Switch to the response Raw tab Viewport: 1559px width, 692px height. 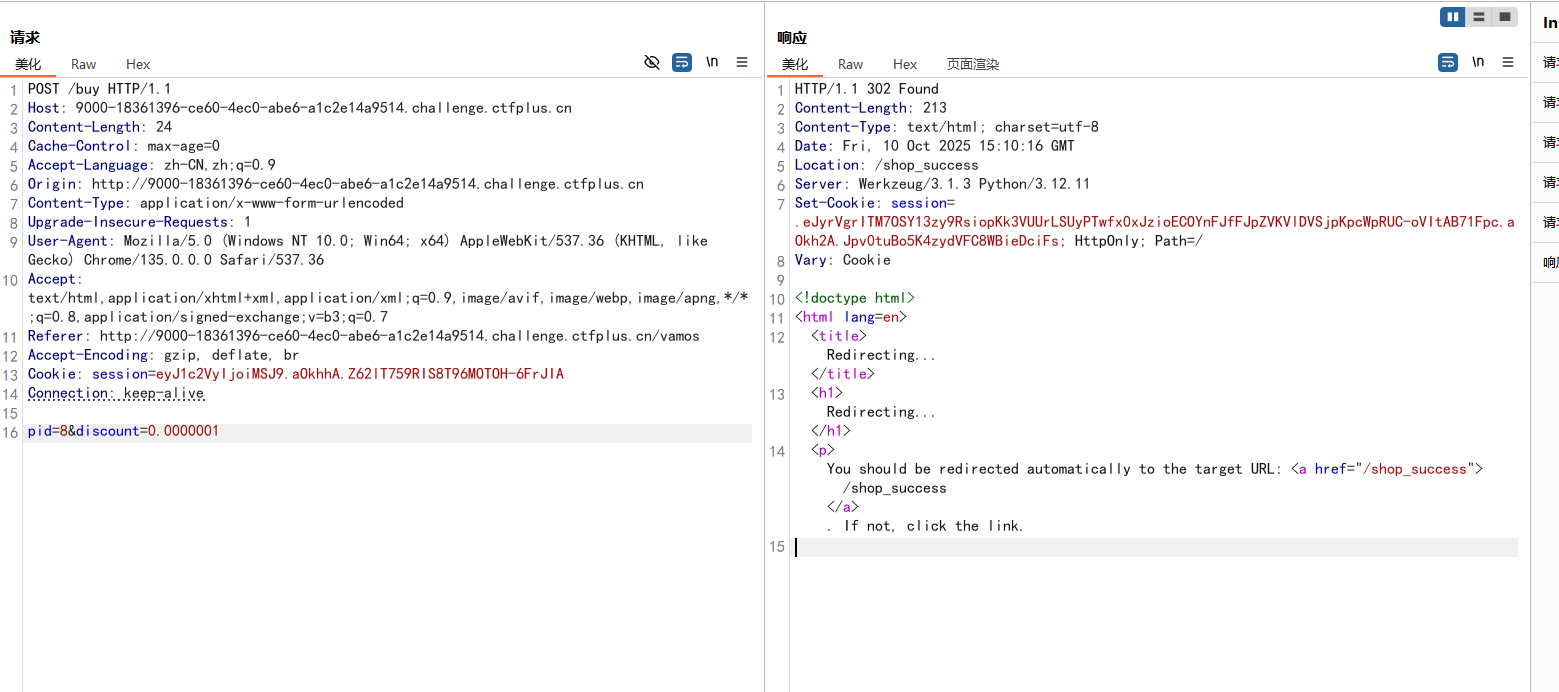coord(851,64)
